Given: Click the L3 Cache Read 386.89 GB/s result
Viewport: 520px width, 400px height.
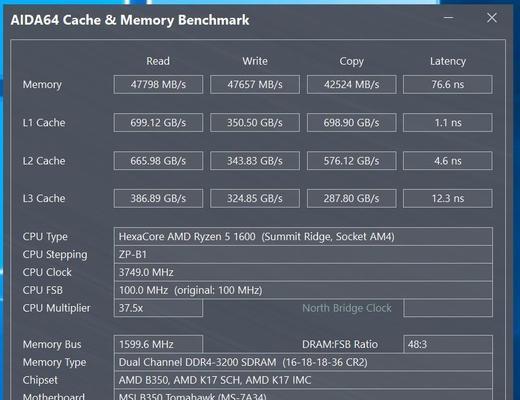Looking at the screenshot, I should (158, 199).
